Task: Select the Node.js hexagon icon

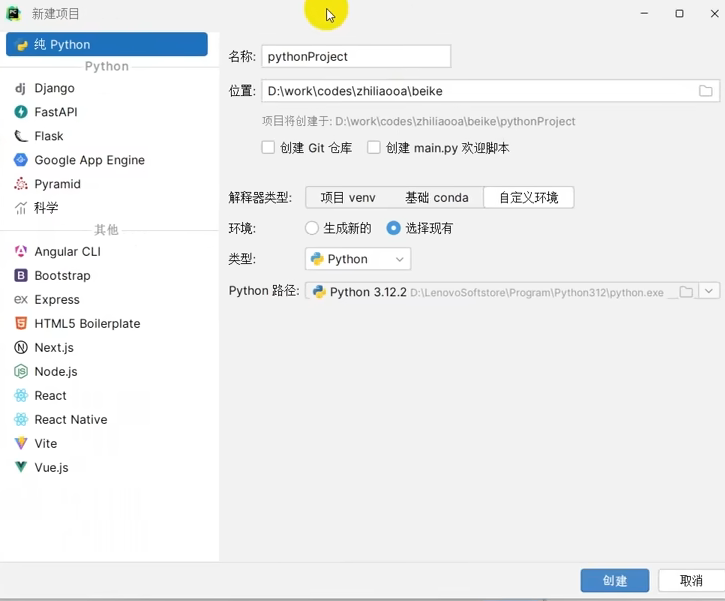Action: tap(21, 371)
